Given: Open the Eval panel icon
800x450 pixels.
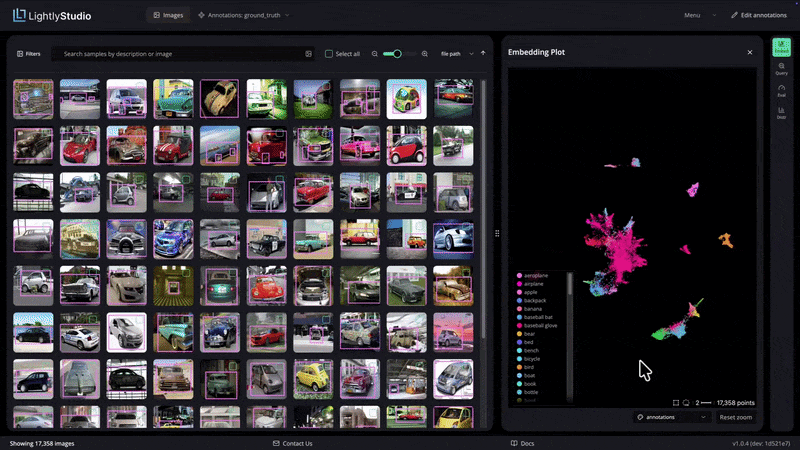Looking at the screenshot, I should click(781, 91).
